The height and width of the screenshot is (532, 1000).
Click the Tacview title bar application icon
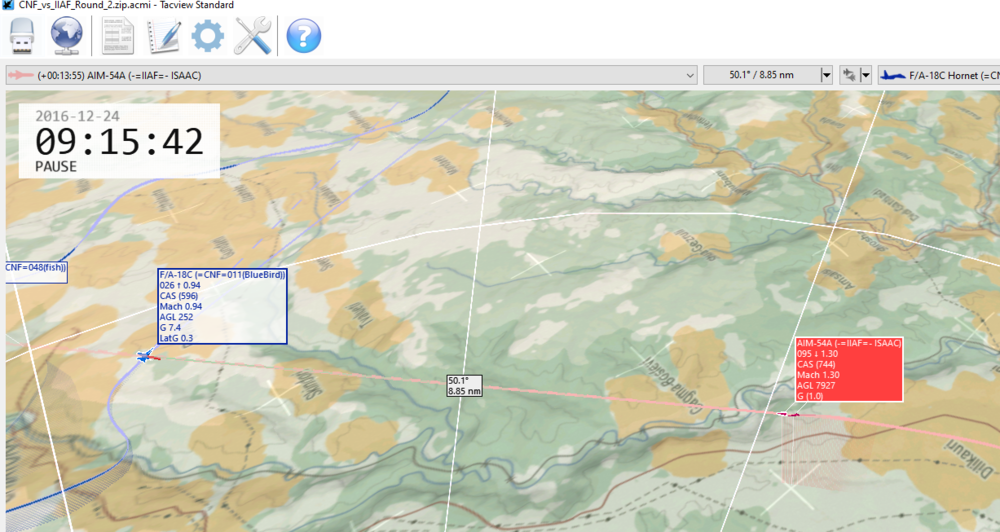8,5
